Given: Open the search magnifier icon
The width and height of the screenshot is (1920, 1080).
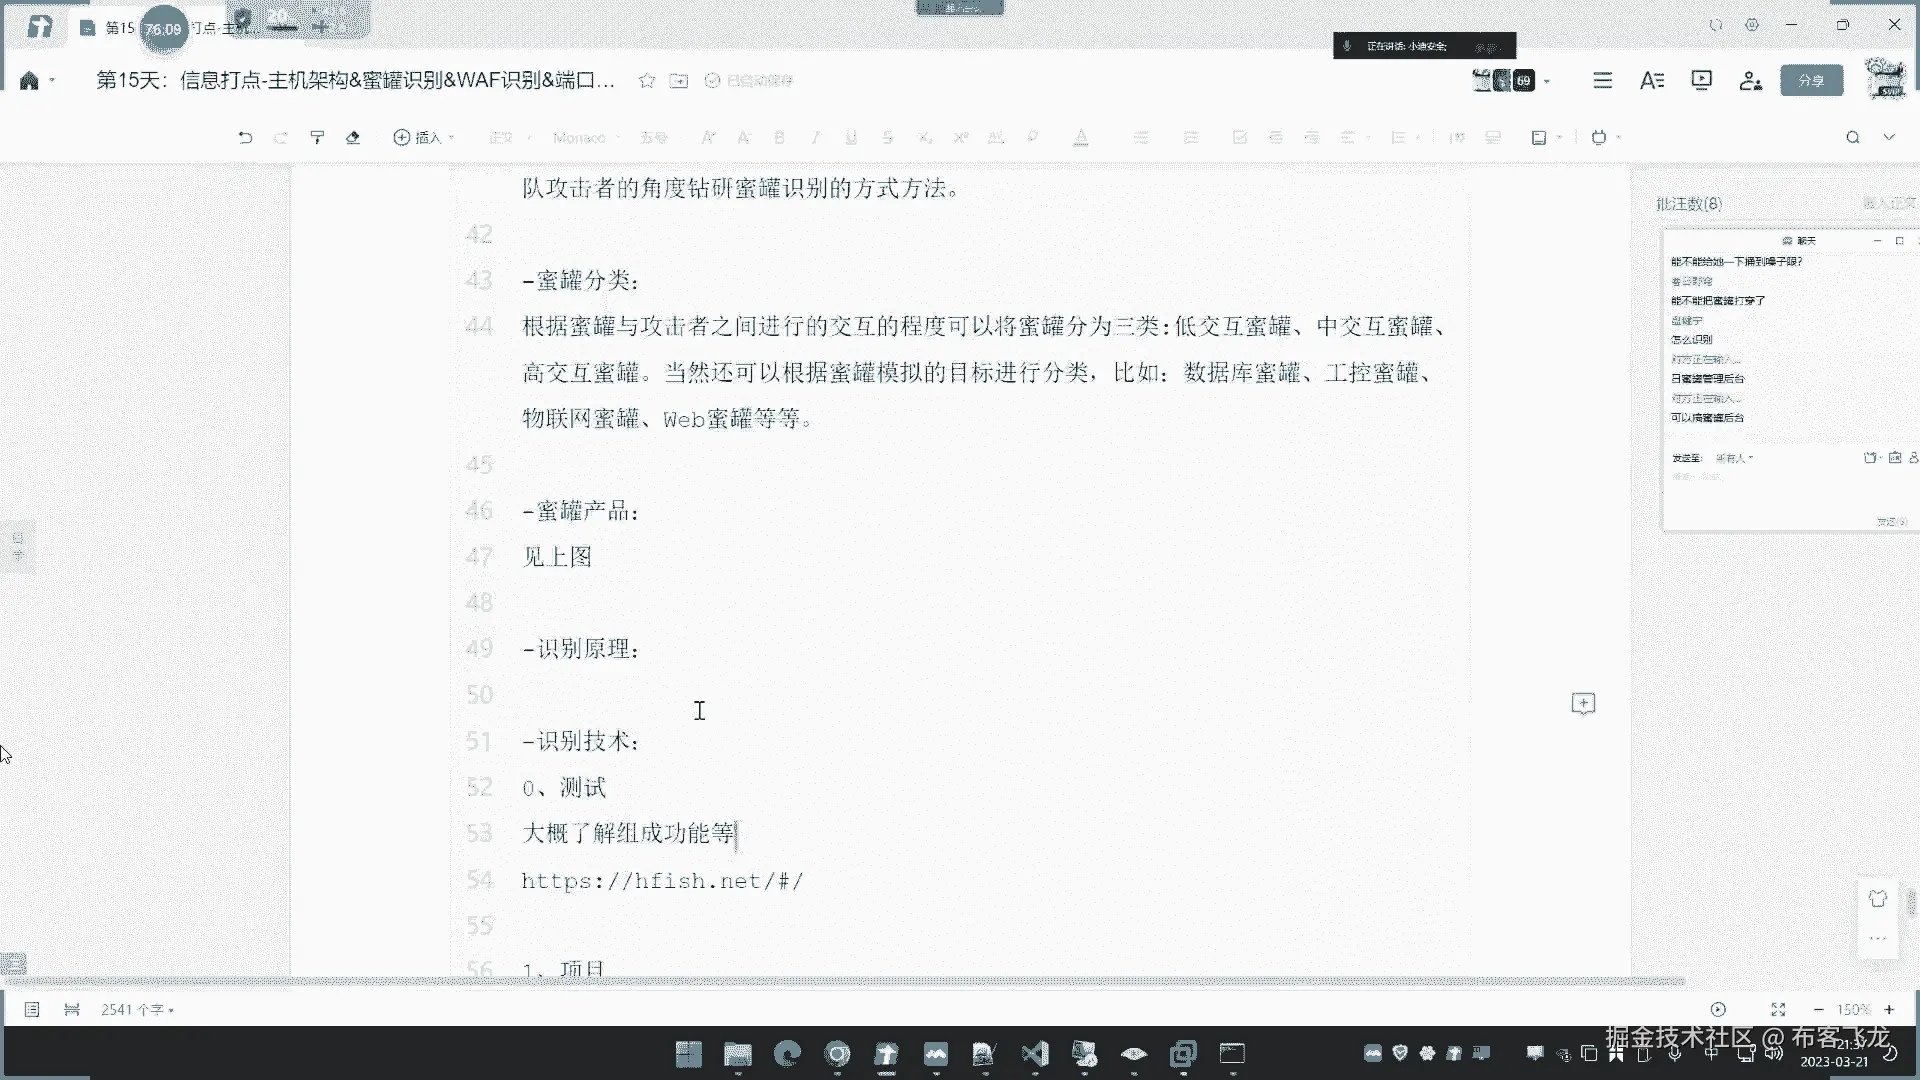Looking at the screenshot, I should click(x=1852, y=138).
